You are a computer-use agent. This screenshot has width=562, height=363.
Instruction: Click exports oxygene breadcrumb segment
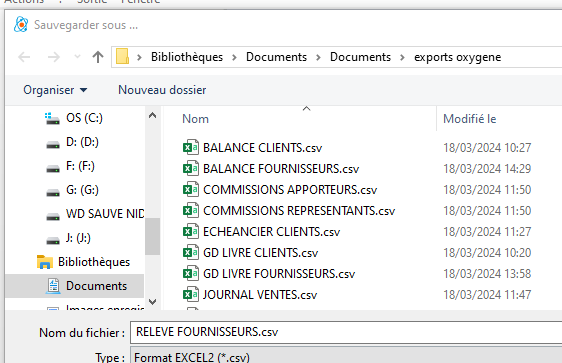coord(457,57)
